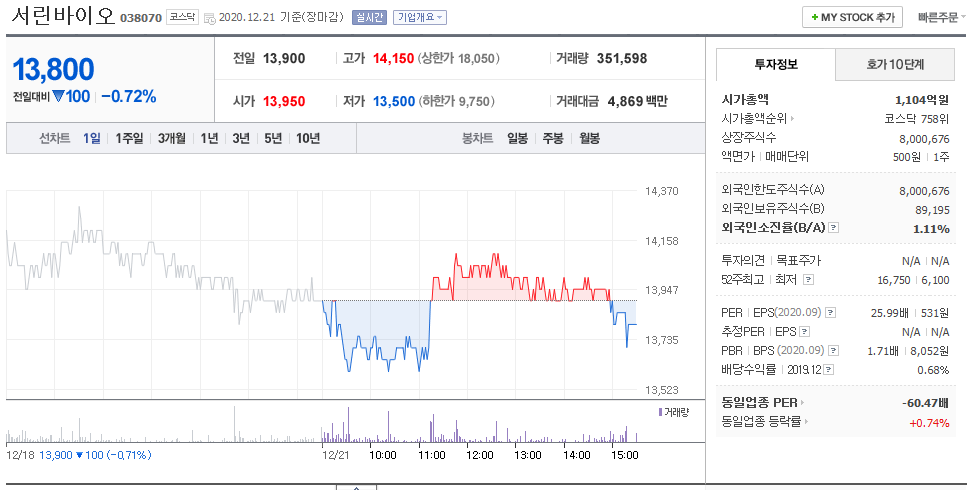This screenshot has width=974, height=490.
Task: Click the 외국인소진율 value 1.11%
Action: click(931, 229)
